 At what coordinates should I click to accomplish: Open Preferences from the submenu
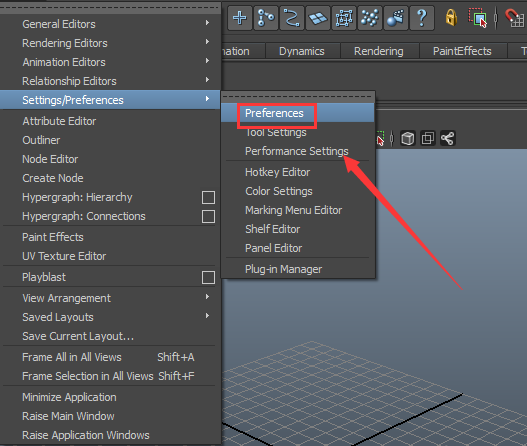pos(298,113)
